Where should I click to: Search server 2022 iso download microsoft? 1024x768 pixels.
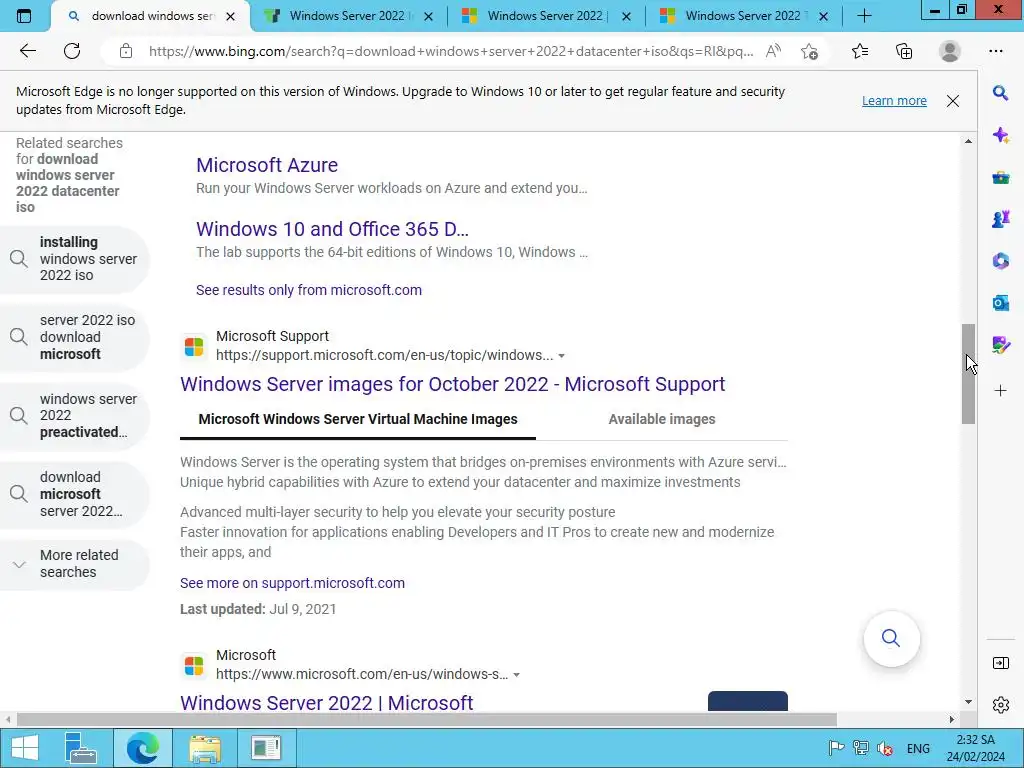click(75, 337)
